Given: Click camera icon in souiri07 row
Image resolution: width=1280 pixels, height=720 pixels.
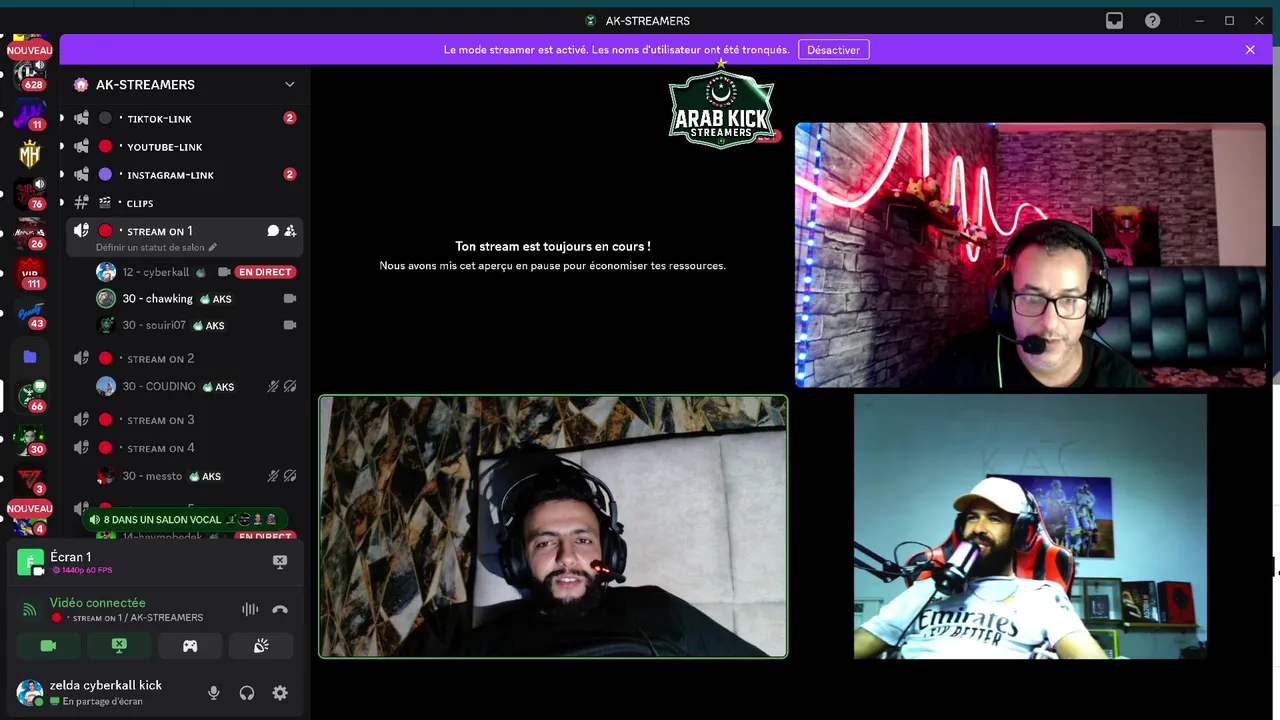Looking at the screenshot, I should pyautogui.click(x=290, y=325).
